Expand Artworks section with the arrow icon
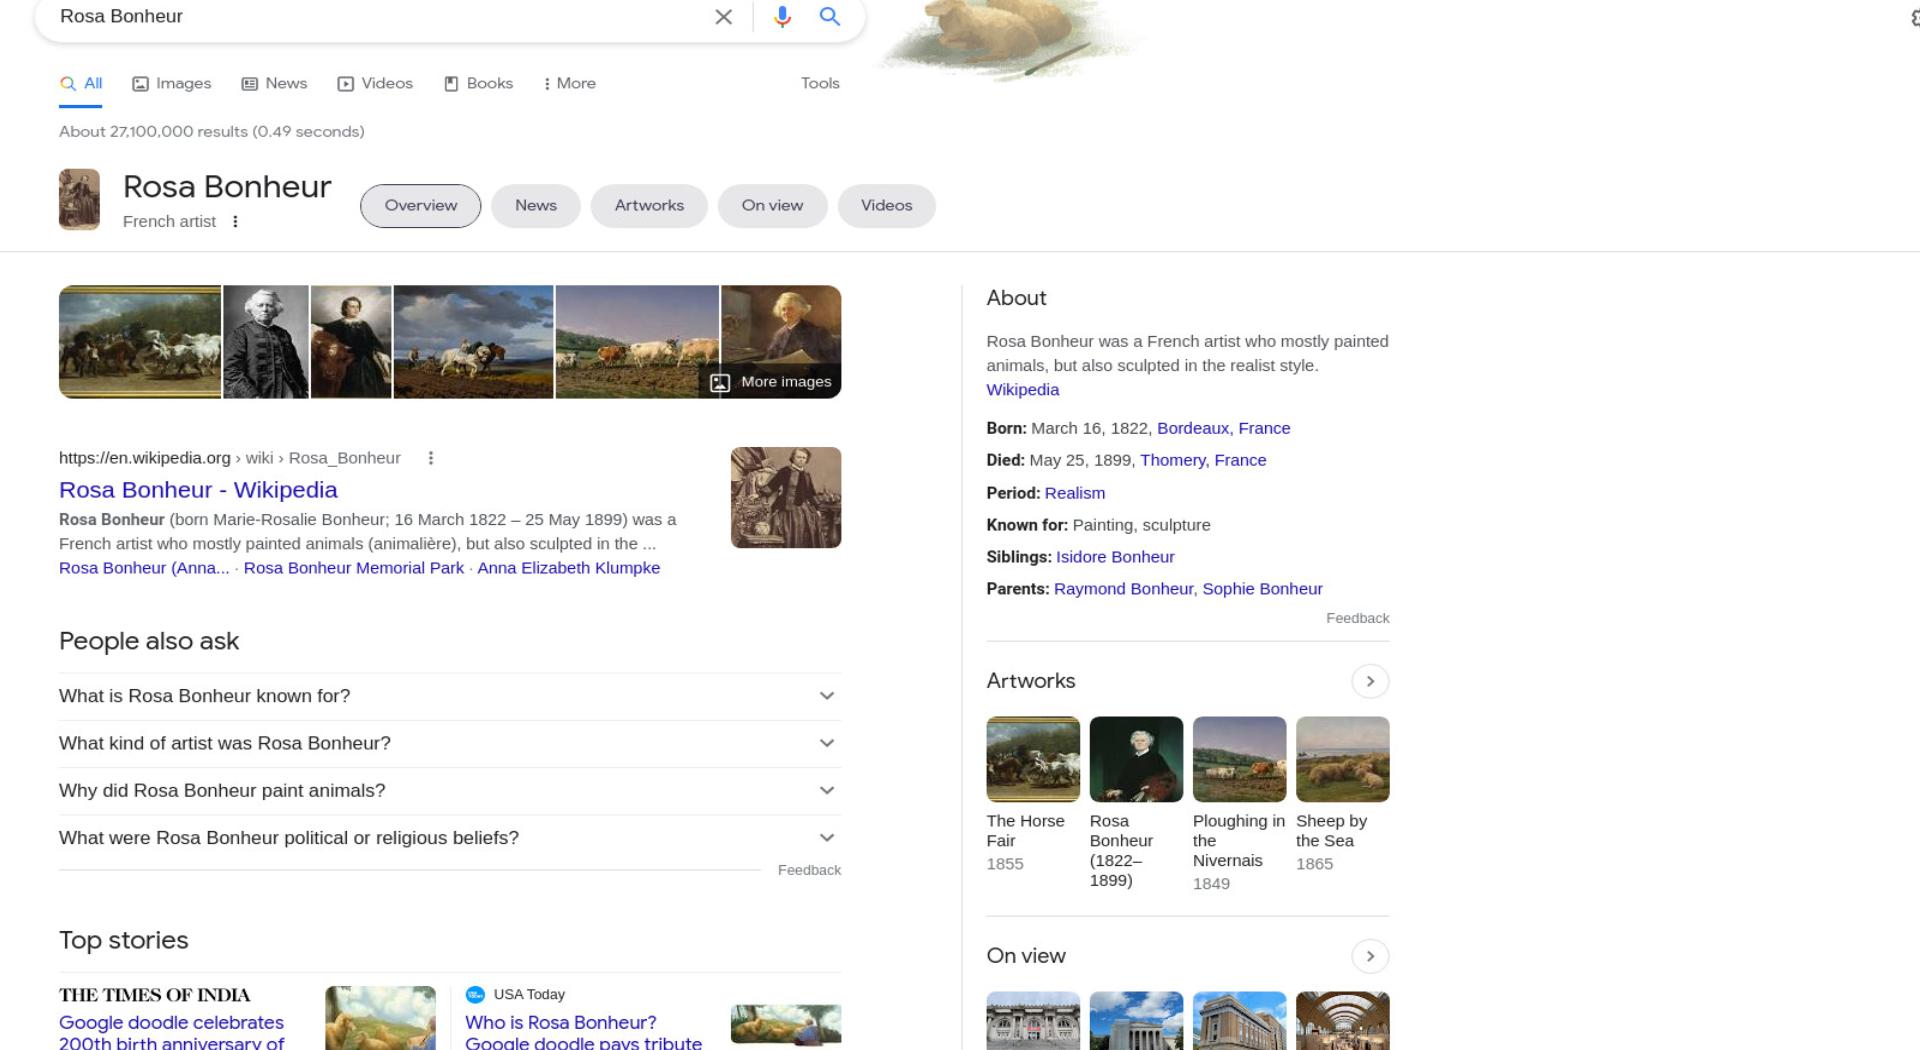1920x1050 pixels. coord(1370,682)
